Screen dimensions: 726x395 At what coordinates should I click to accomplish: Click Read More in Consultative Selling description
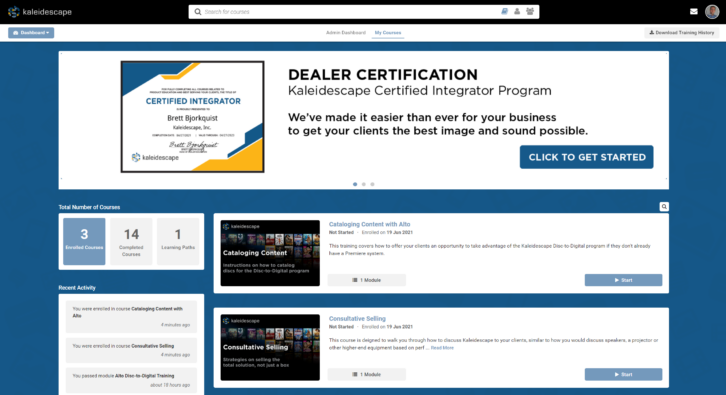(x=442, y=348)
